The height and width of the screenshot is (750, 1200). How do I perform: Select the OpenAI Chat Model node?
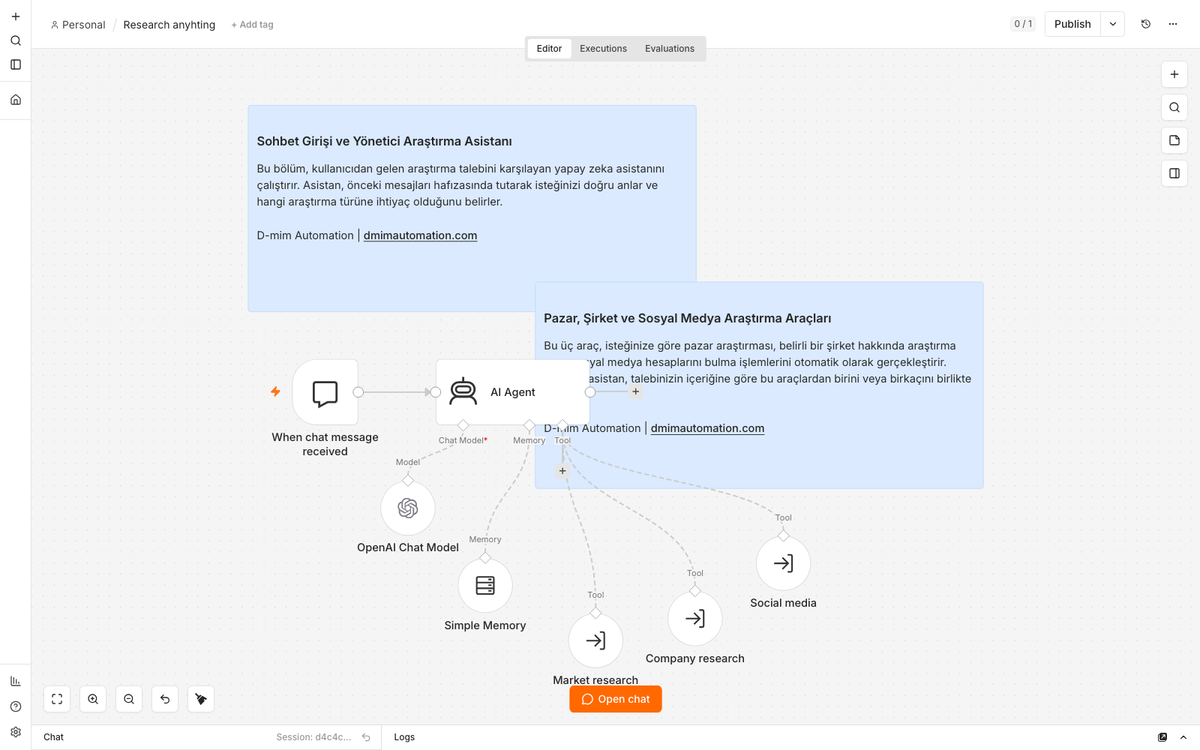pos(408,508)
